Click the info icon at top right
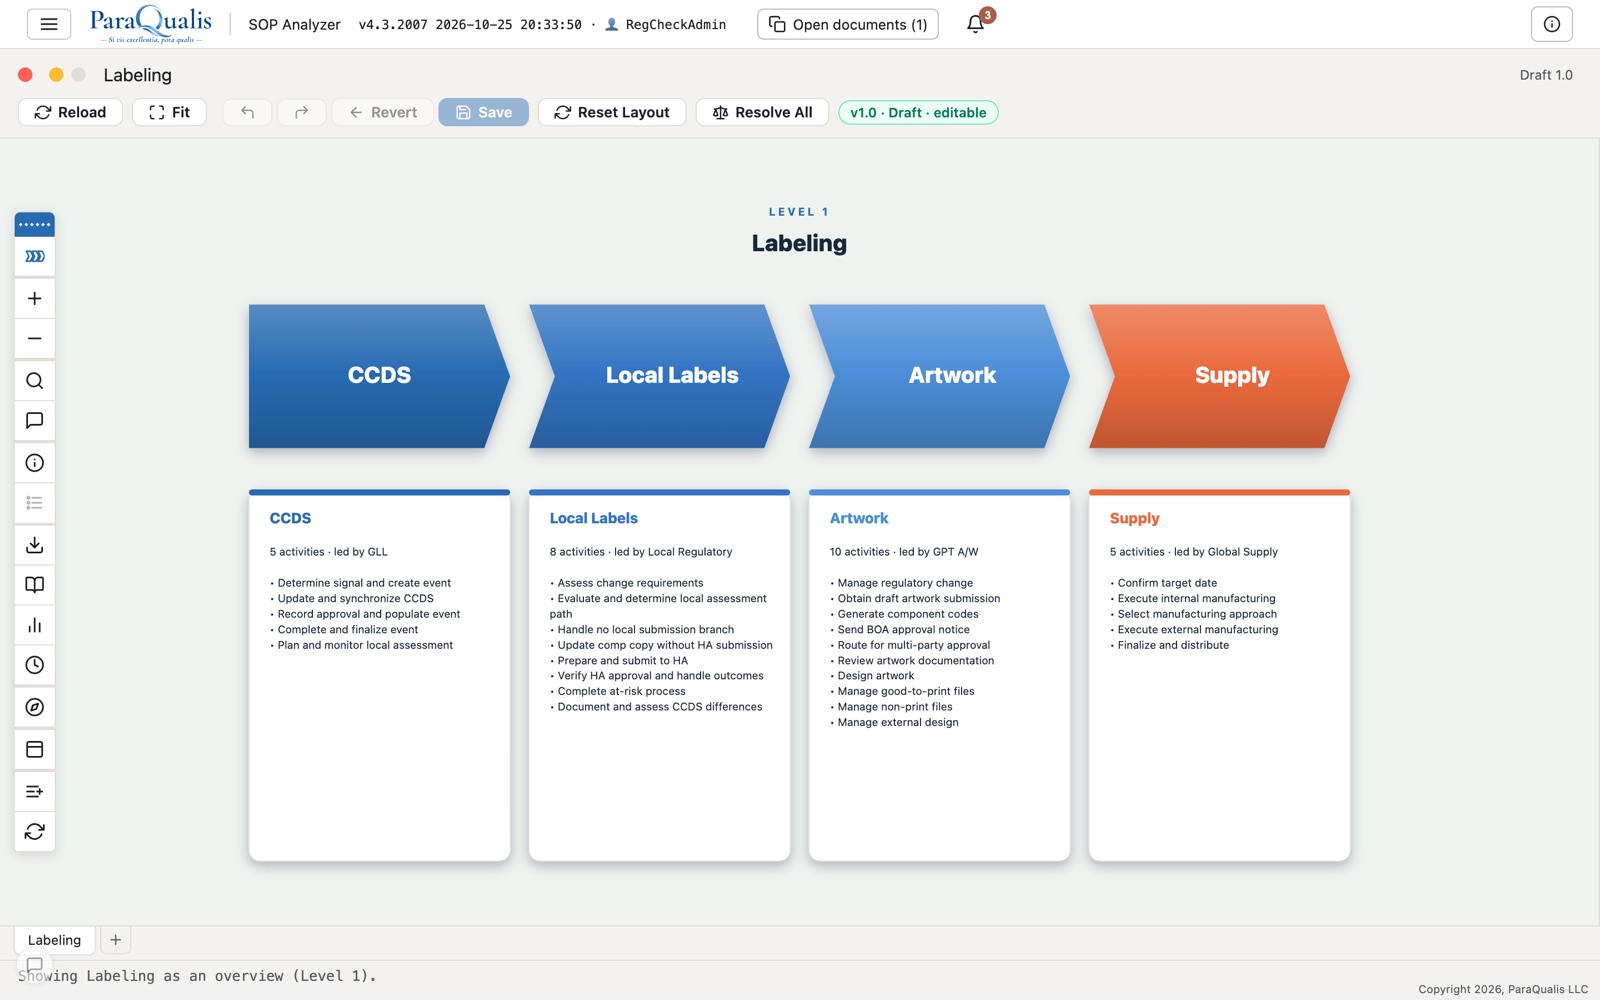Viewport: 1600px width, 1000px height. click(x=1551, y=24)
